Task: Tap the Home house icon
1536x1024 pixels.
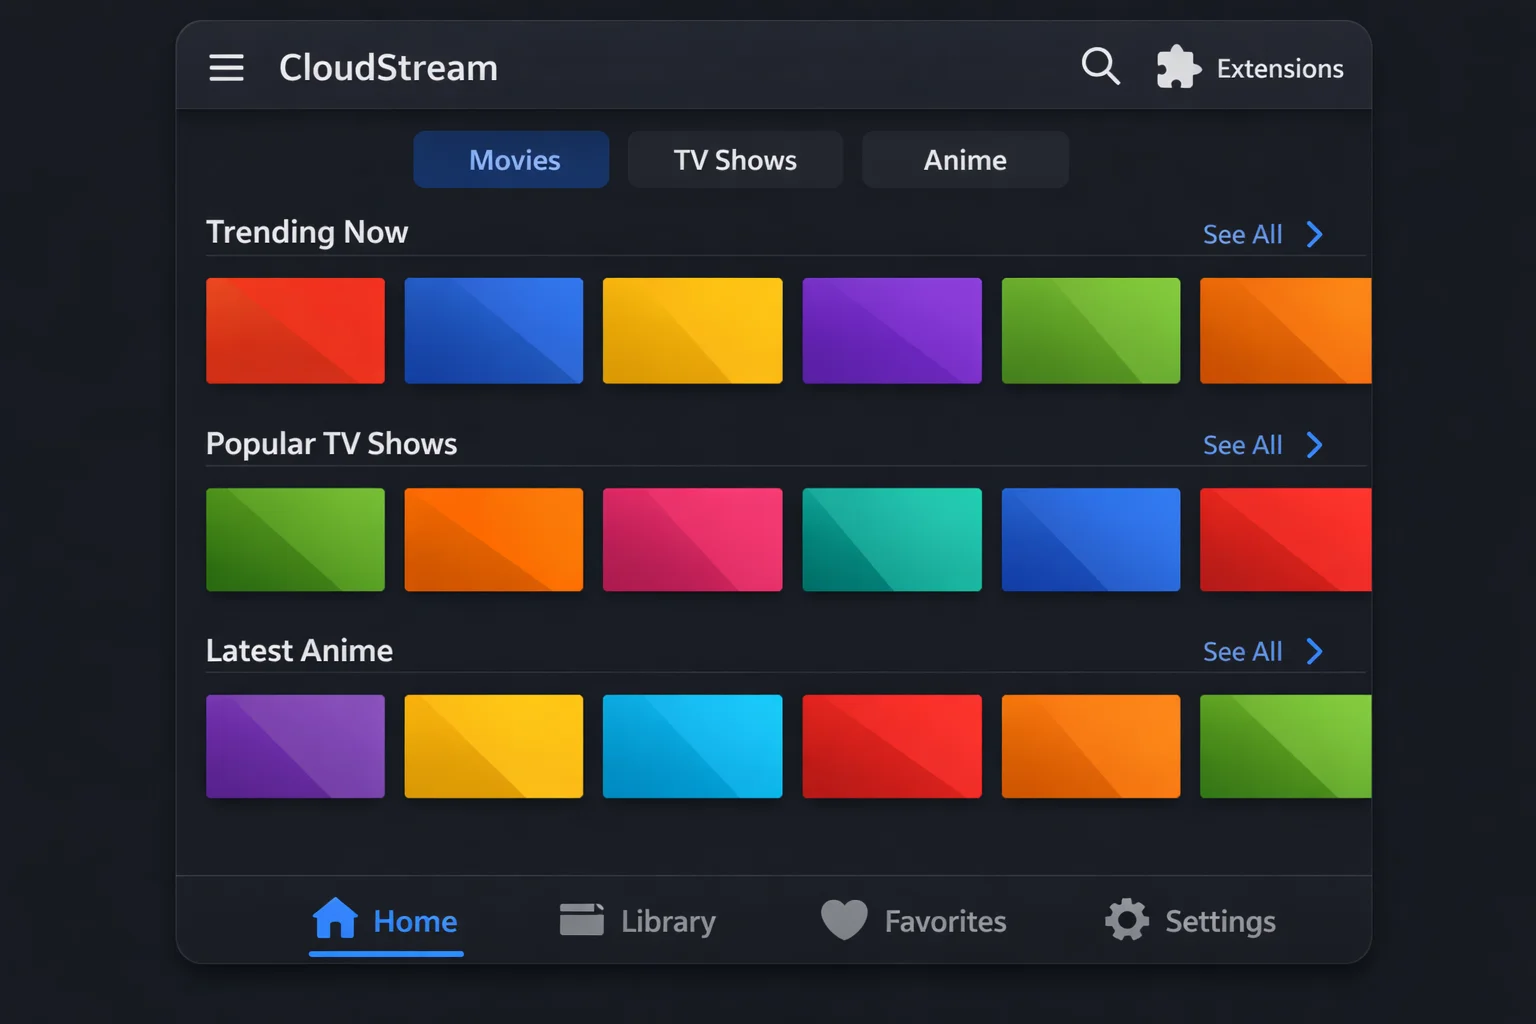Action: tap(335, 918)
